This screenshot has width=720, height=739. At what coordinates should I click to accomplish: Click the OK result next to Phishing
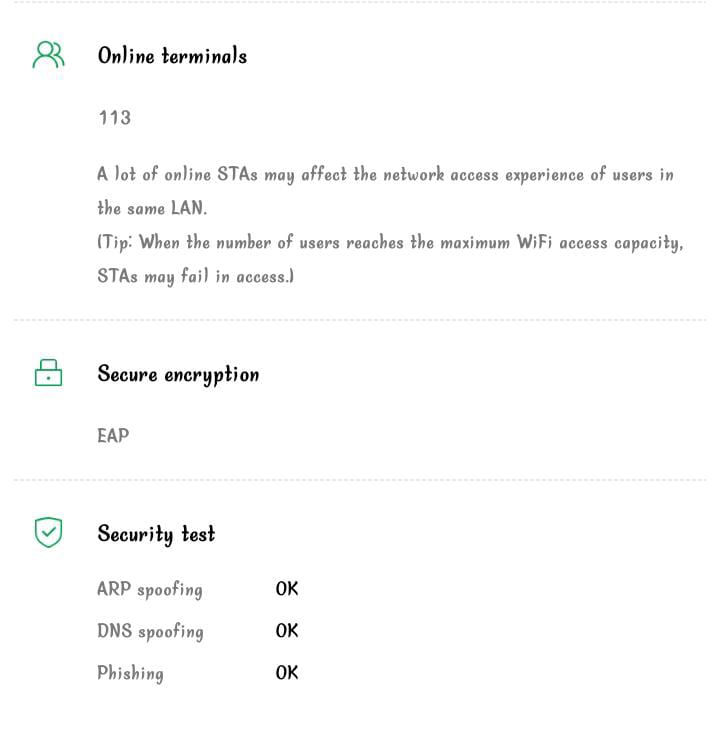(x=287, y=673)
